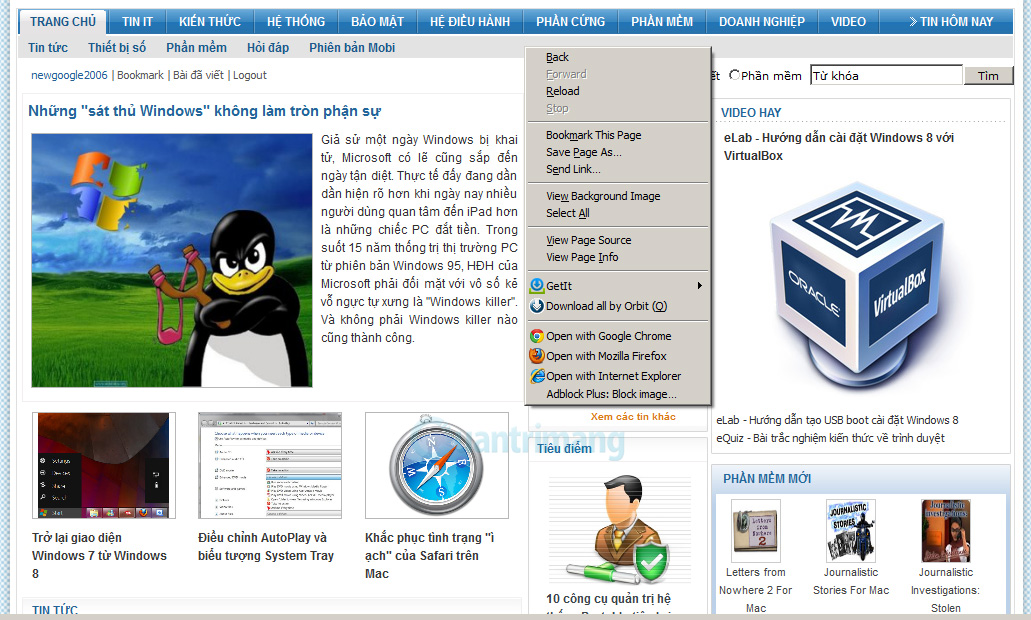Click the GetIt download icon in context menu
The height and width of the screenshot is (620, 1031).
pos(537,285)
